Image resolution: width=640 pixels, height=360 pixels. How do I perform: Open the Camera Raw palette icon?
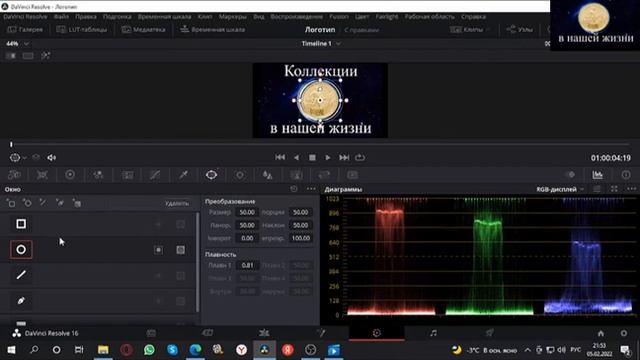point(14,175)
